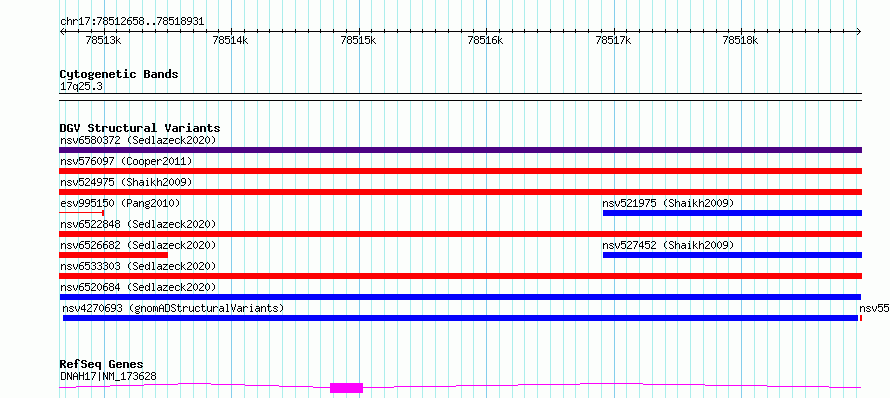Image resolution: width=890 pixels, height=398 pixels.
Task: Click the nsv6580372 (Sedlazeck2020) variant label
Action: (x=138, y=140)
